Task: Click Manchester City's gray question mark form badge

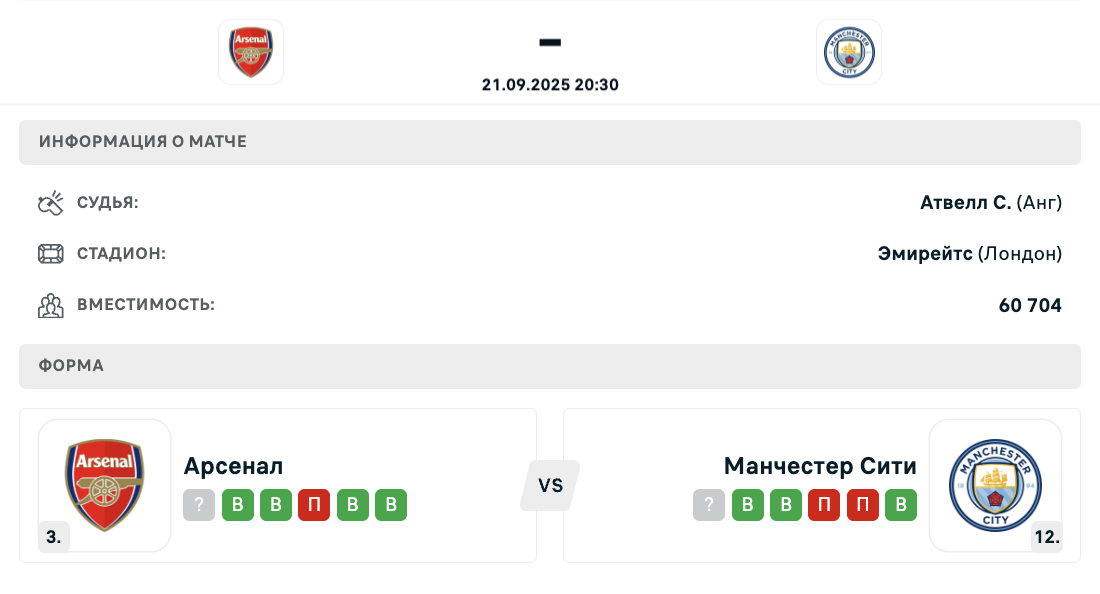Action: coord(709,504)
